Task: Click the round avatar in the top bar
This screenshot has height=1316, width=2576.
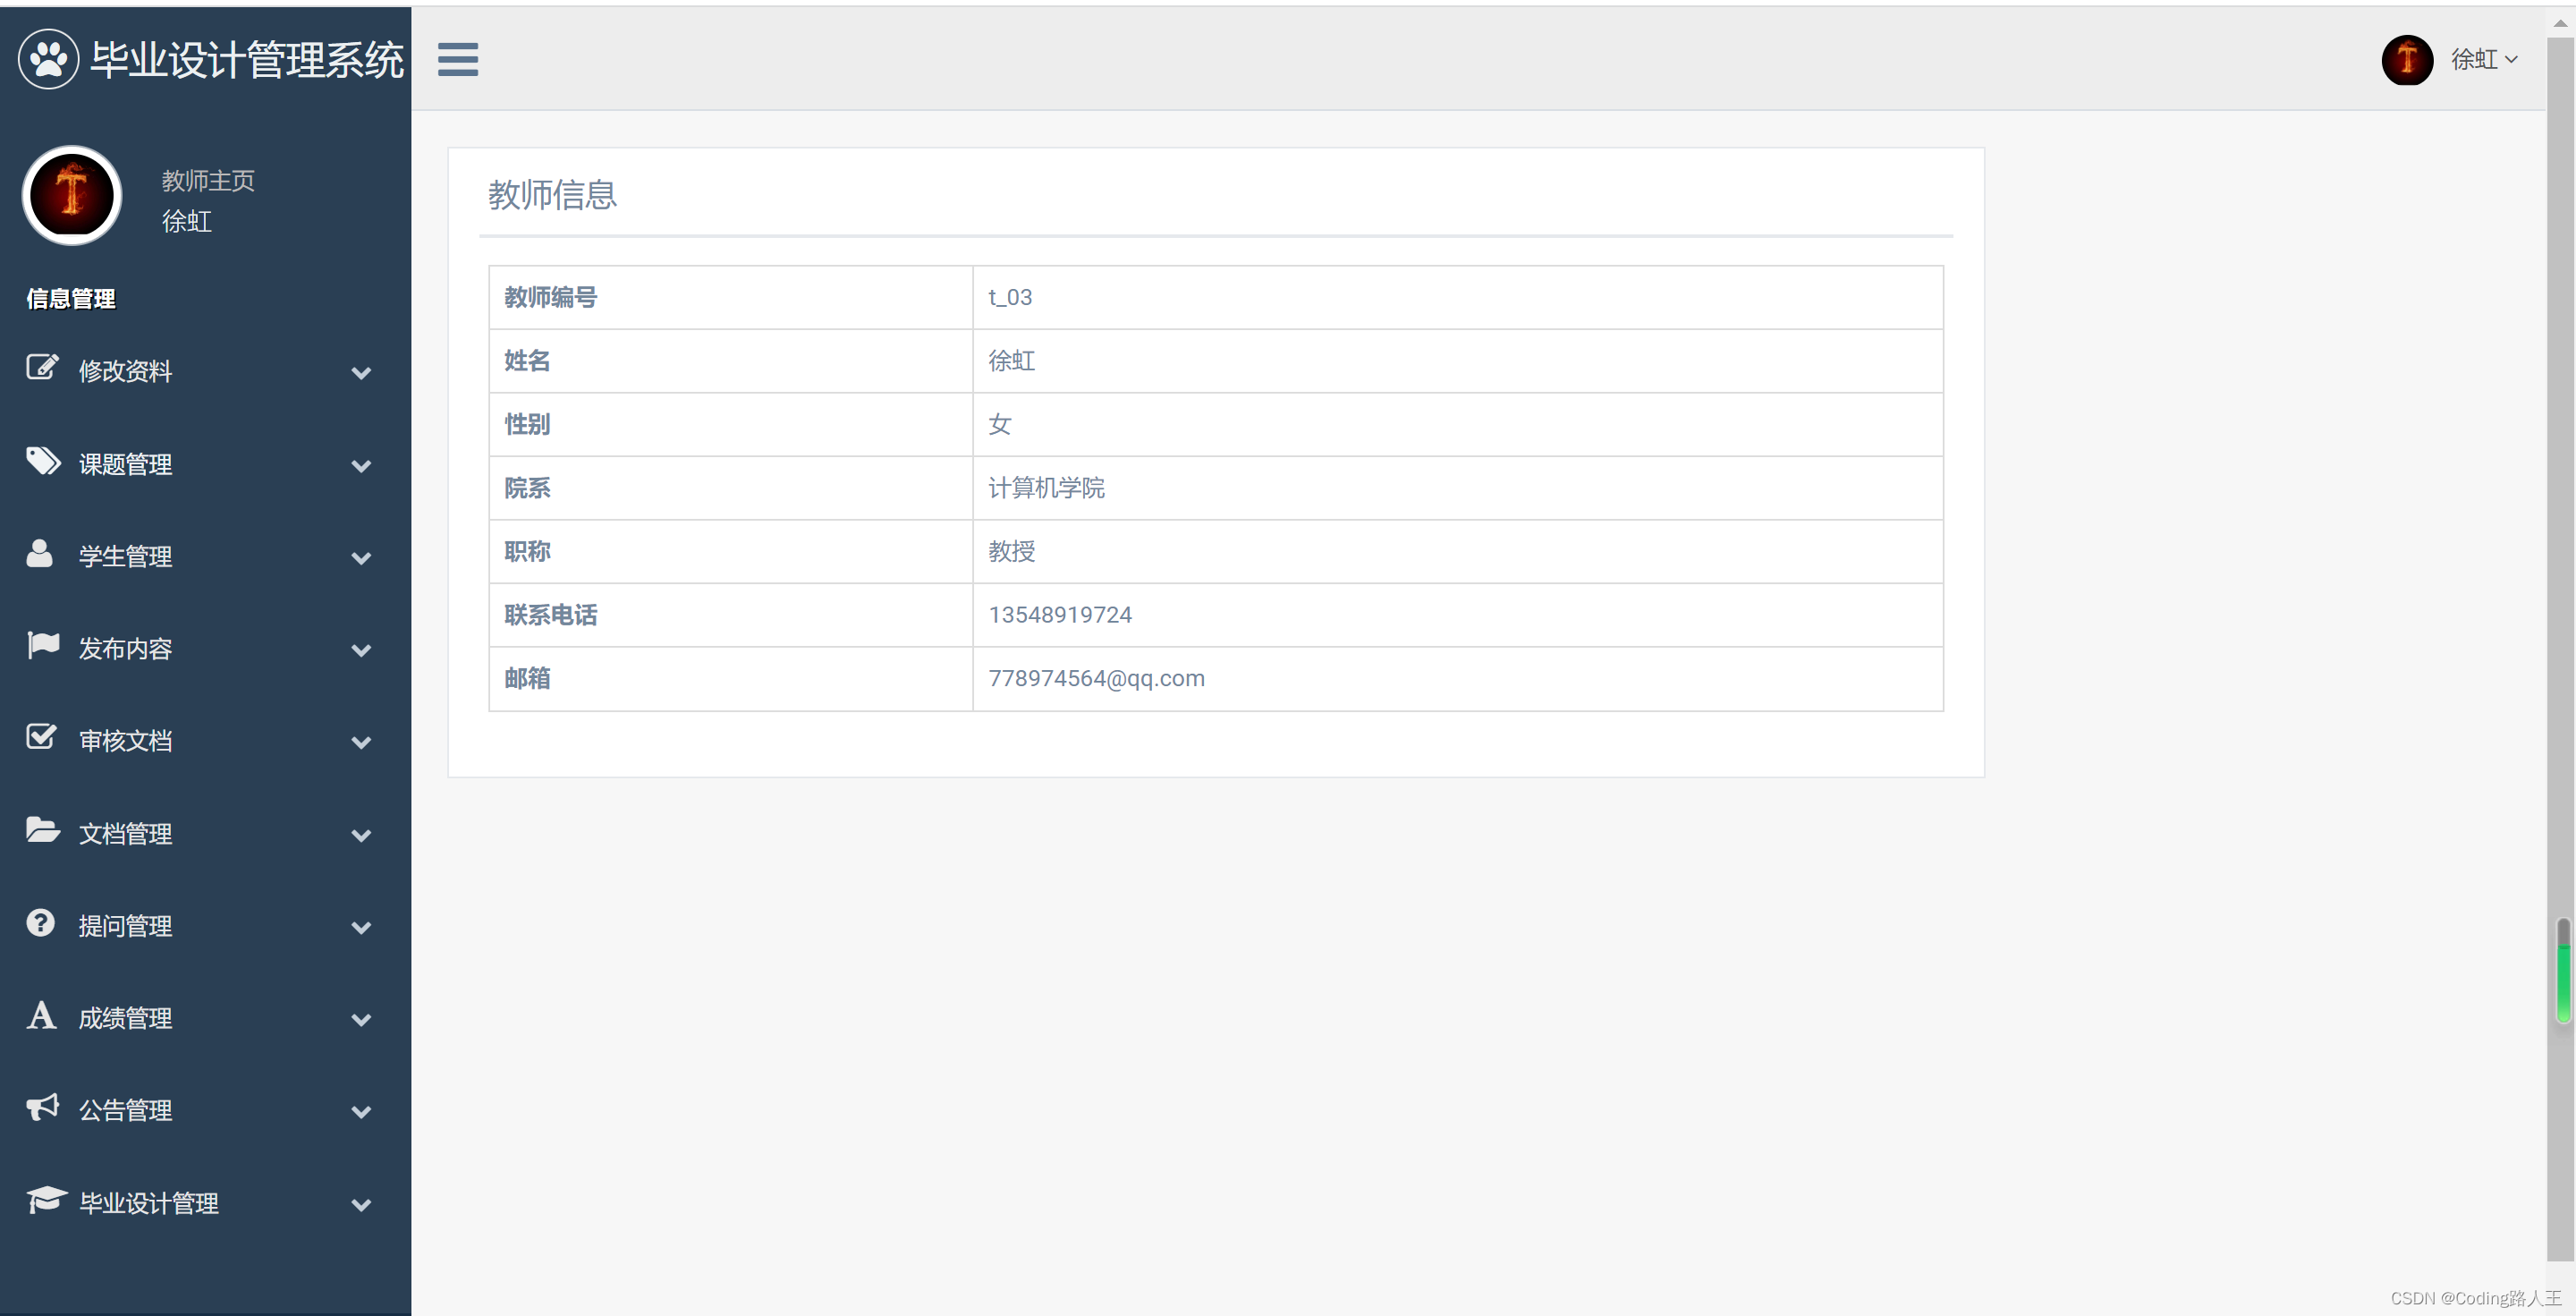Action: [x=2407, y=60]
